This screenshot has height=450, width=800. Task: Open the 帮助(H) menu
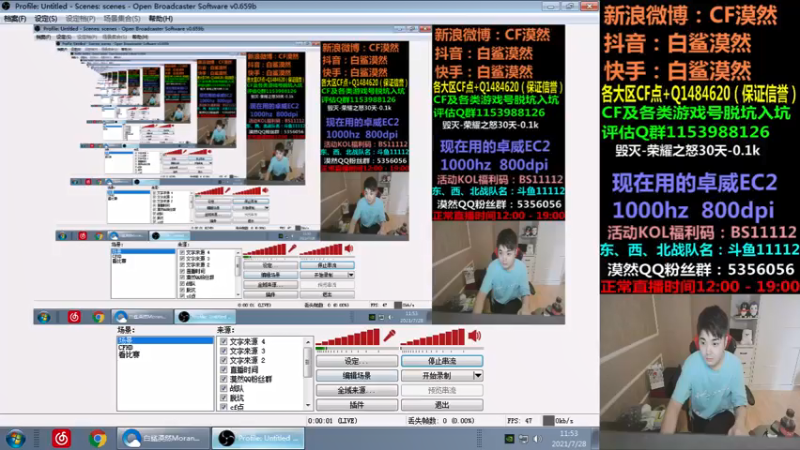(x=161, y=18)
